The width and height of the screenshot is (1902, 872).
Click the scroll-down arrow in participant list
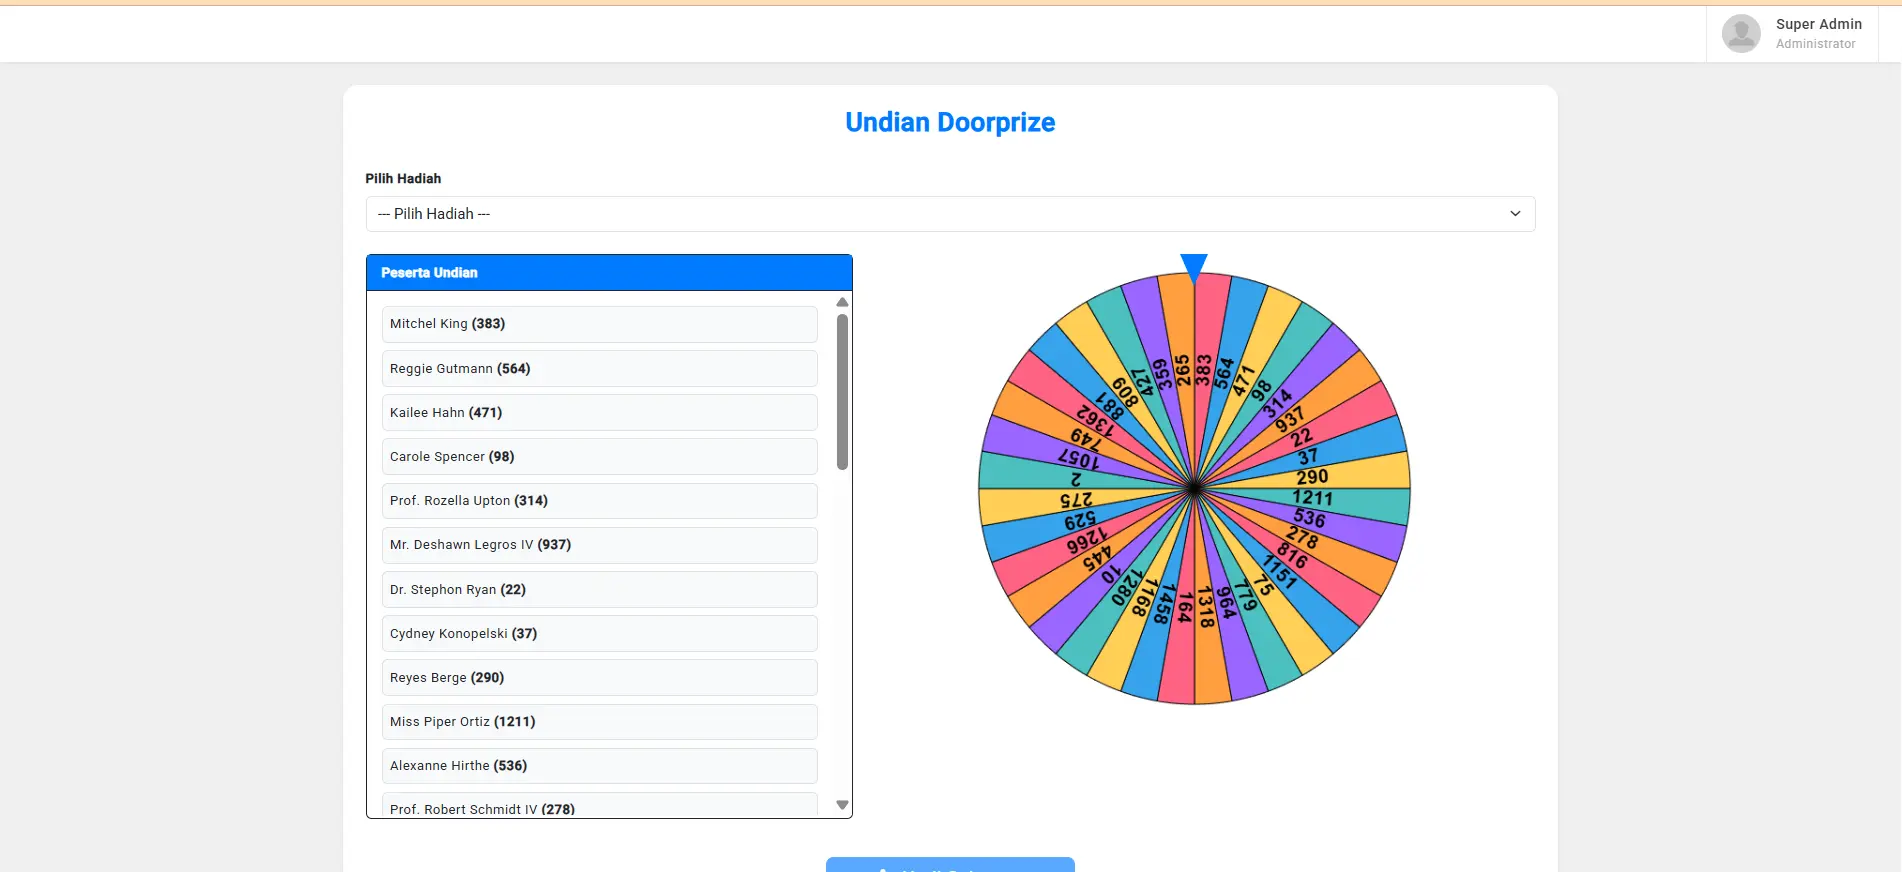pos(842,805)
